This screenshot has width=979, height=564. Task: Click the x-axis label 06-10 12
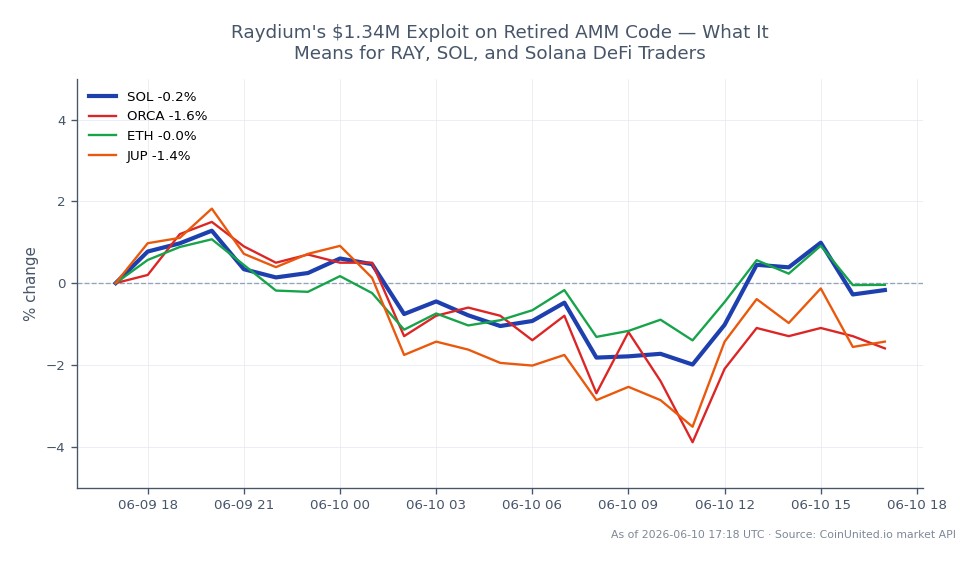725,505
